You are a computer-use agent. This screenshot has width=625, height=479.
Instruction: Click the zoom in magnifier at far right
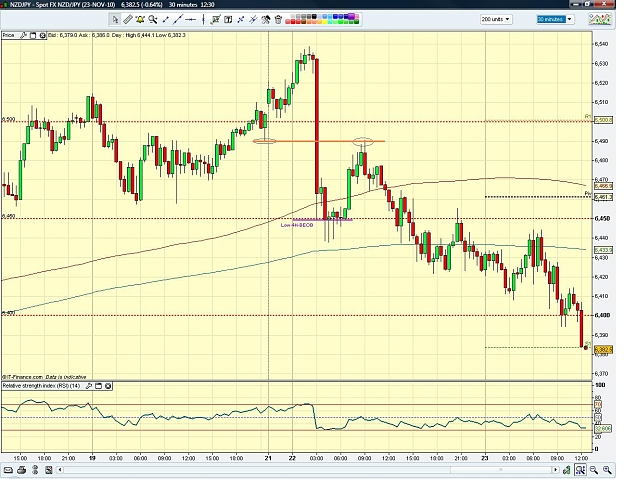pos(607,469)
